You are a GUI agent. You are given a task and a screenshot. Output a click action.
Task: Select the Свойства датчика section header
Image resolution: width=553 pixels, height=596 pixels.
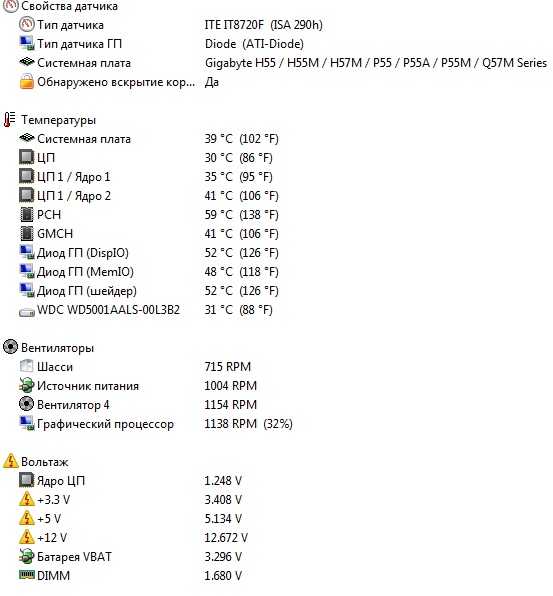click(x=70, y=6)
